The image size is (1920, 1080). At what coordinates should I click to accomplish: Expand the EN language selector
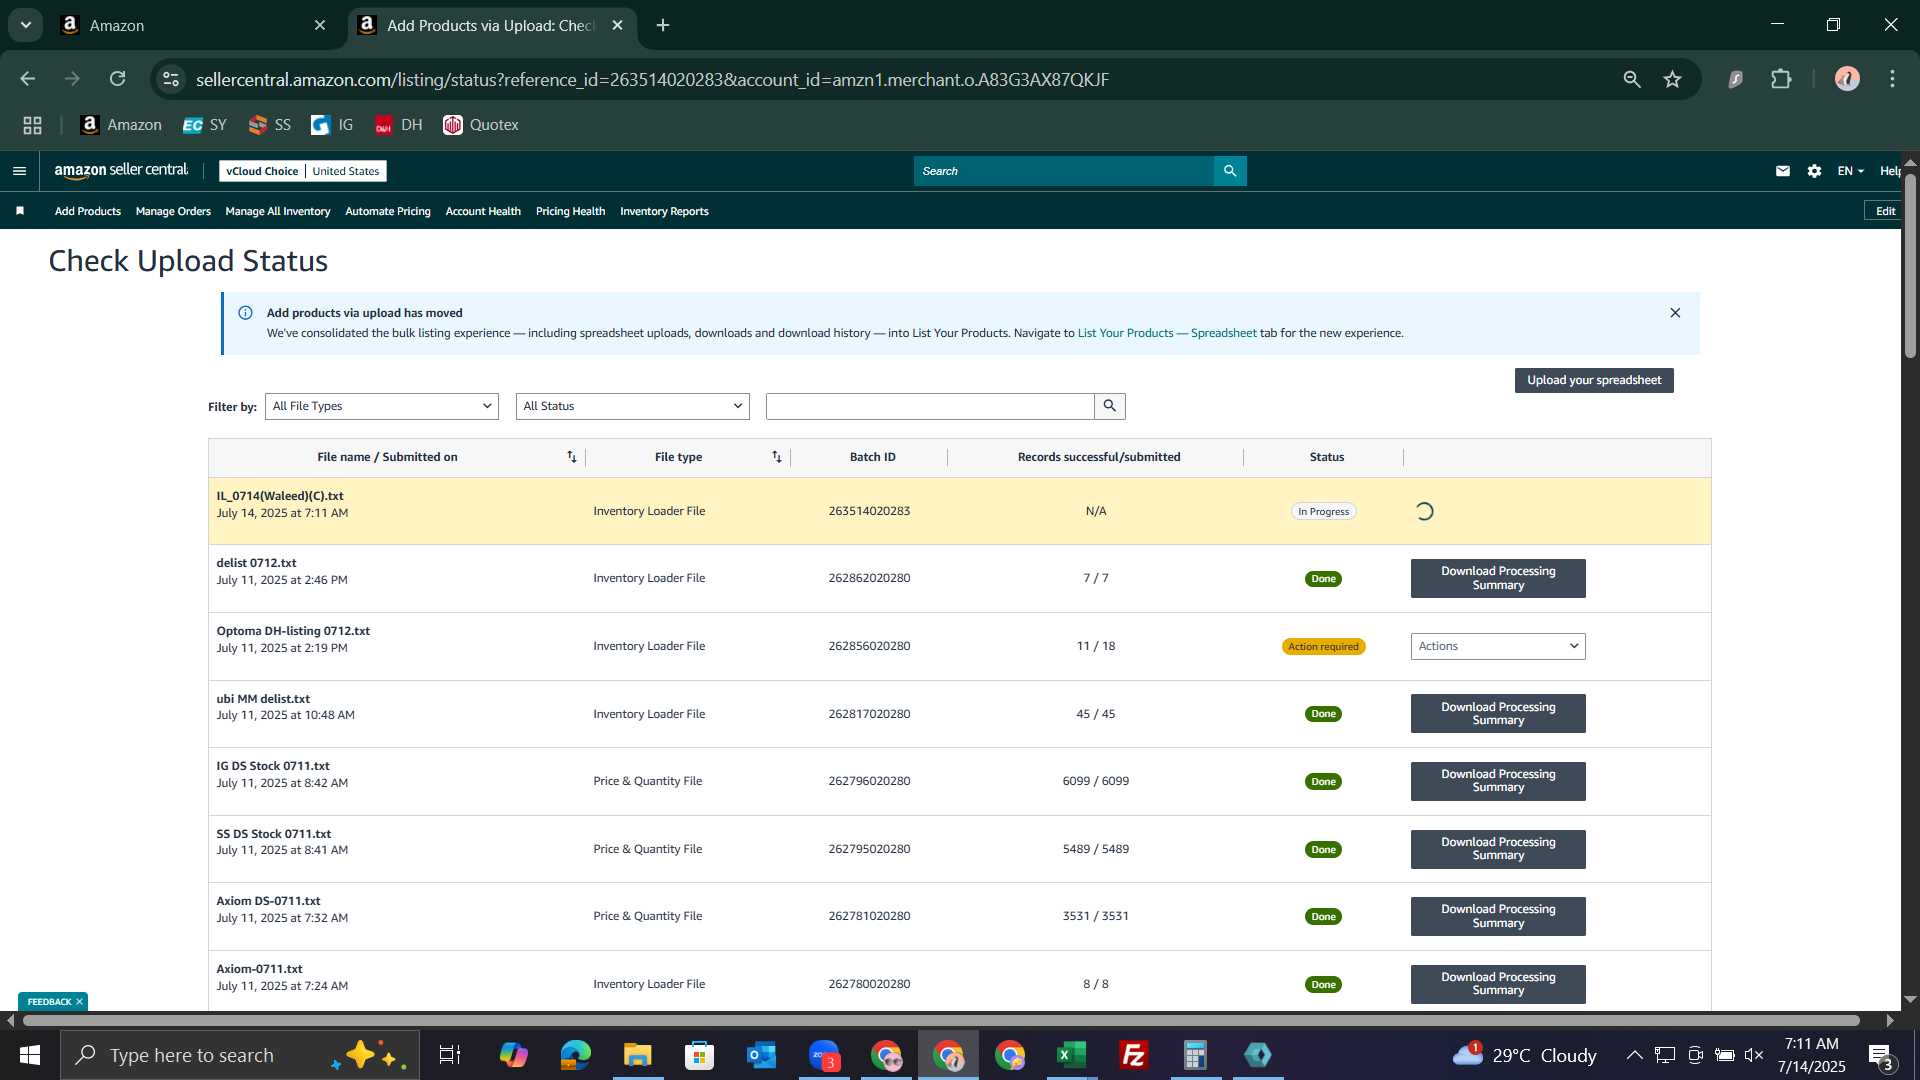(x=1850, y=171)
